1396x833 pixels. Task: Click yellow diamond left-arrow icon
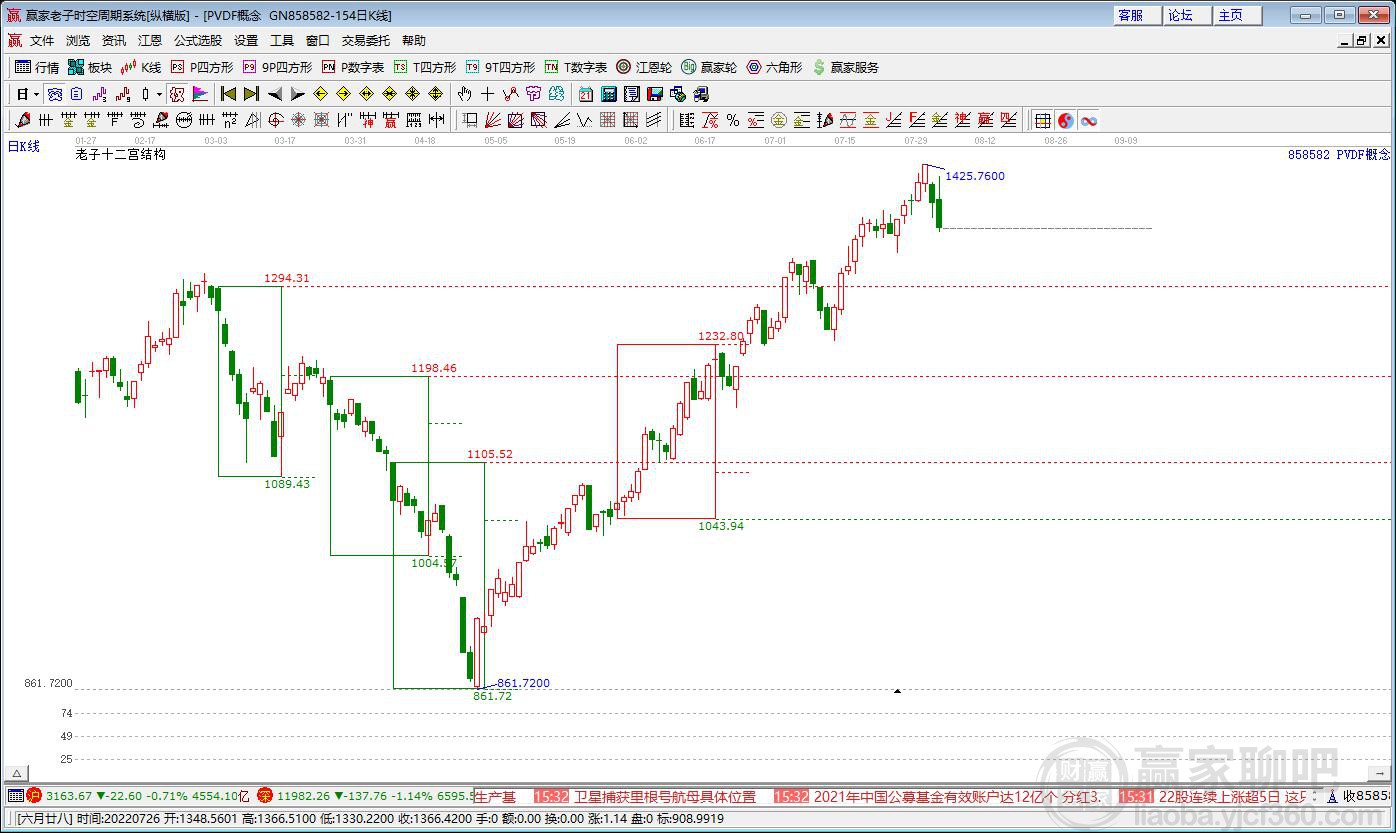tap(320, 94)
